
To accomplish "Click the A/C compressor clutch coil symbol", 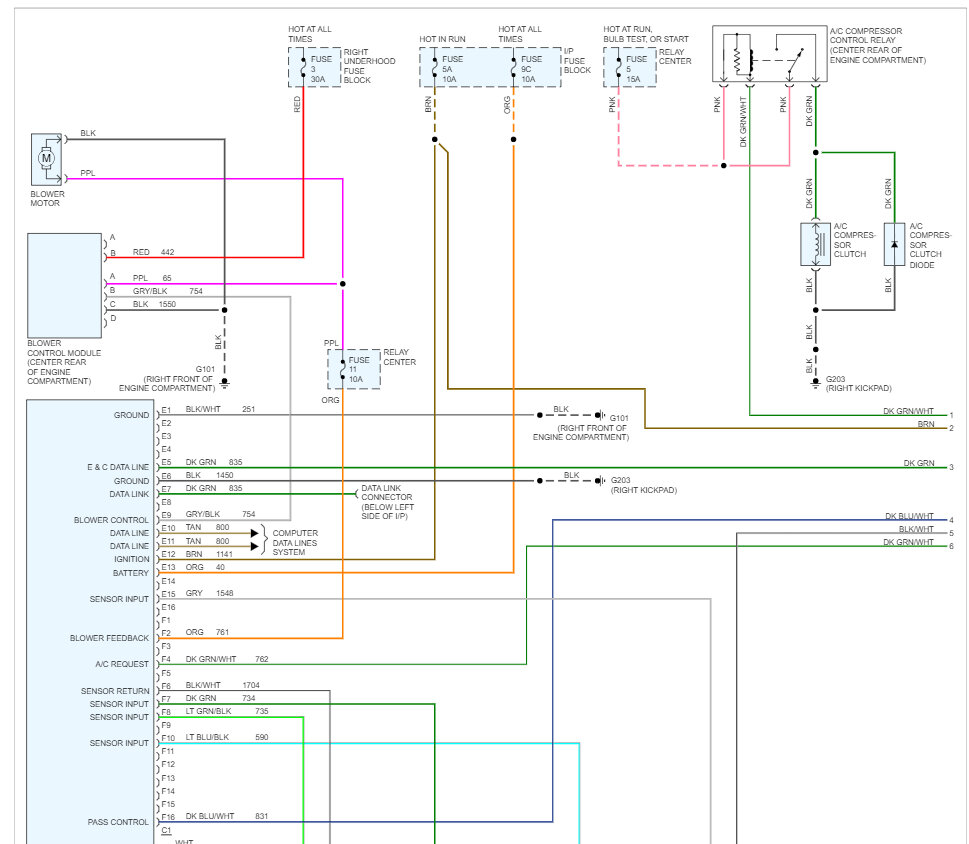I will coord(816,245).
